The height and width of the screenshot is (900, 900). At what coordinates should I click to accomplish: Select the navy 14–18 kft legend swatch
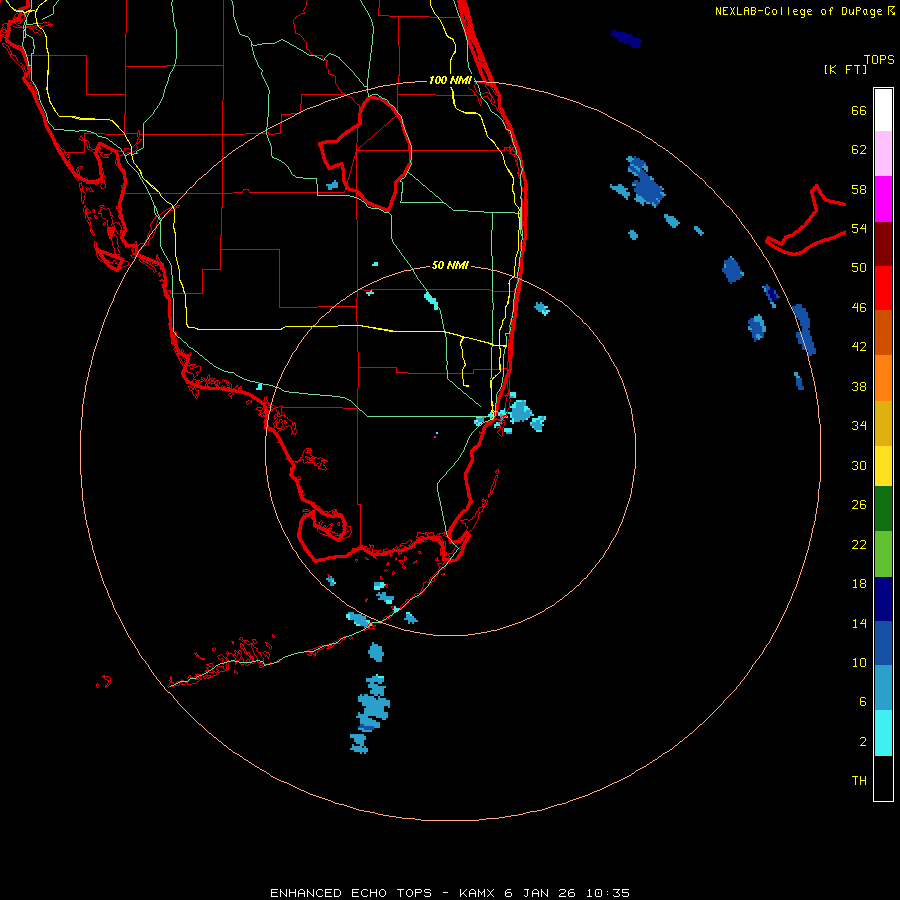tap(883, 599)
